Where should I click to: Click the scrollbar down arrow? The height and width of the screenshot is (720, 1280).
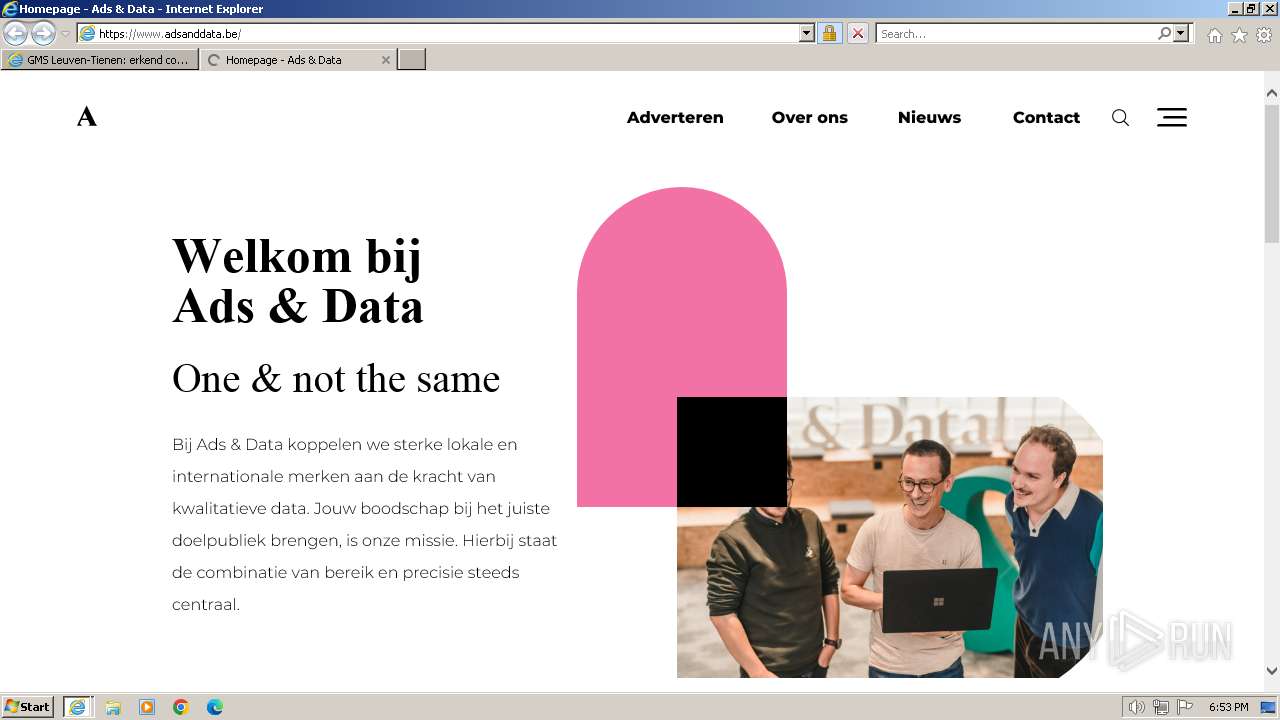pos(1272,671)
